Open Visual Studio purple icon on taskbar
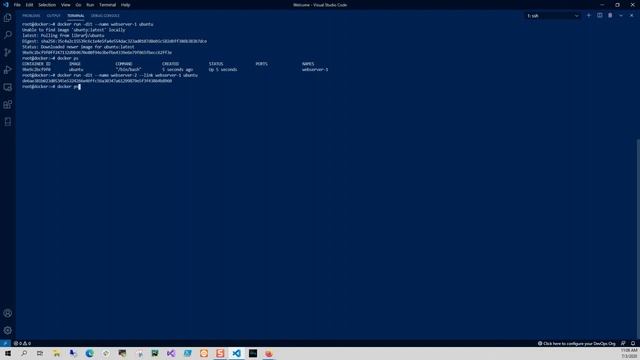Viewport: 640px width, 360px height. point(171,353)
